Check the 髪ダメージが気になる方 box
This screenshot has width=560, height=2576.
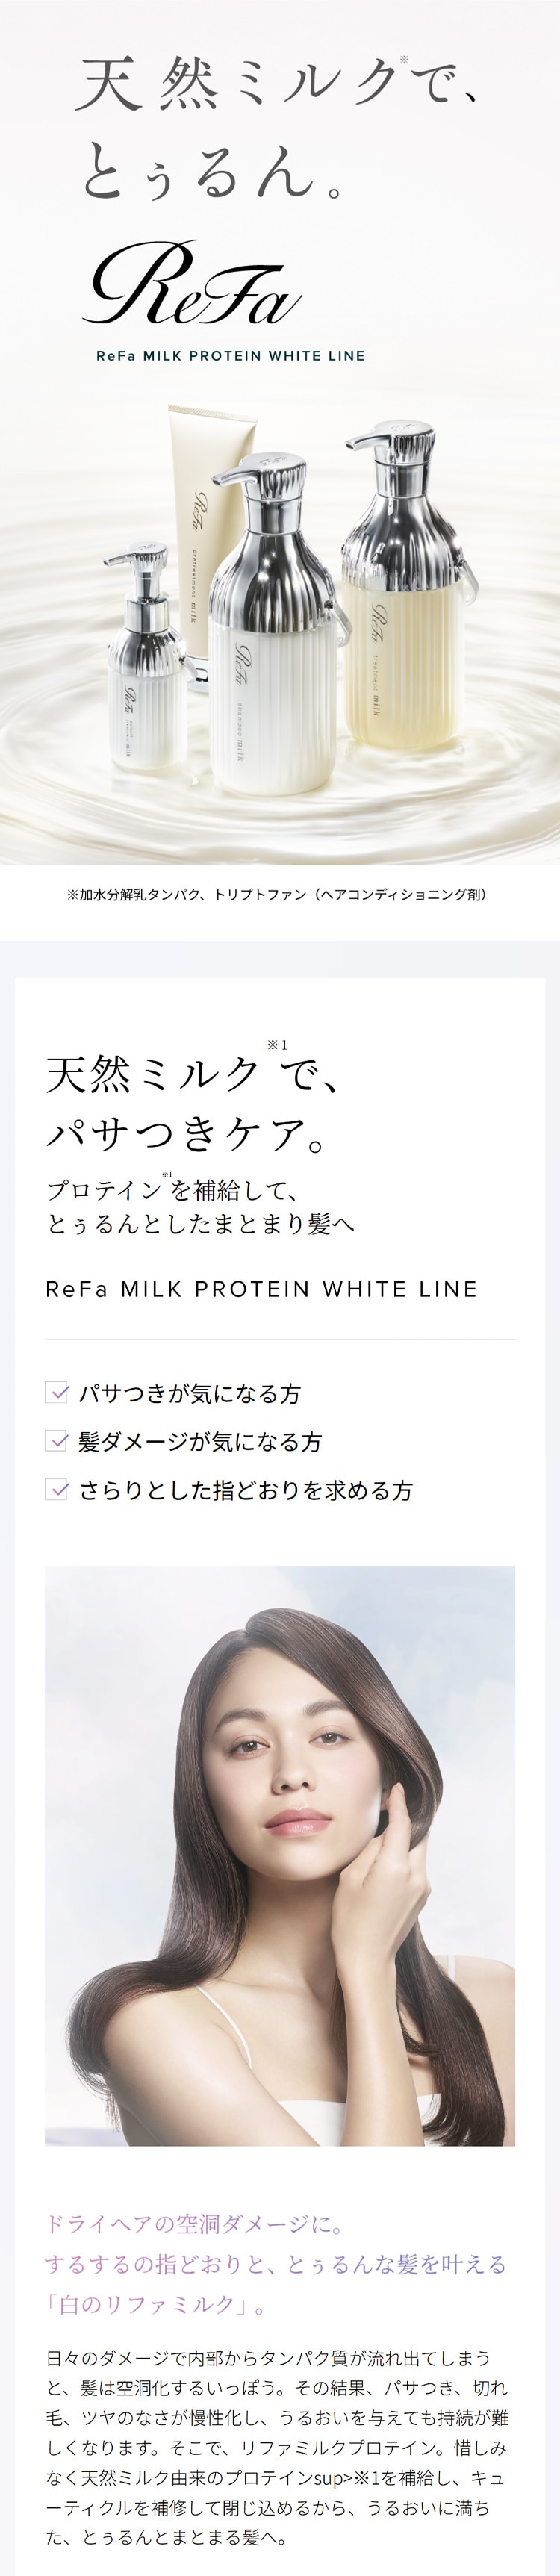pyautogui.click(x=57, y=1441)
